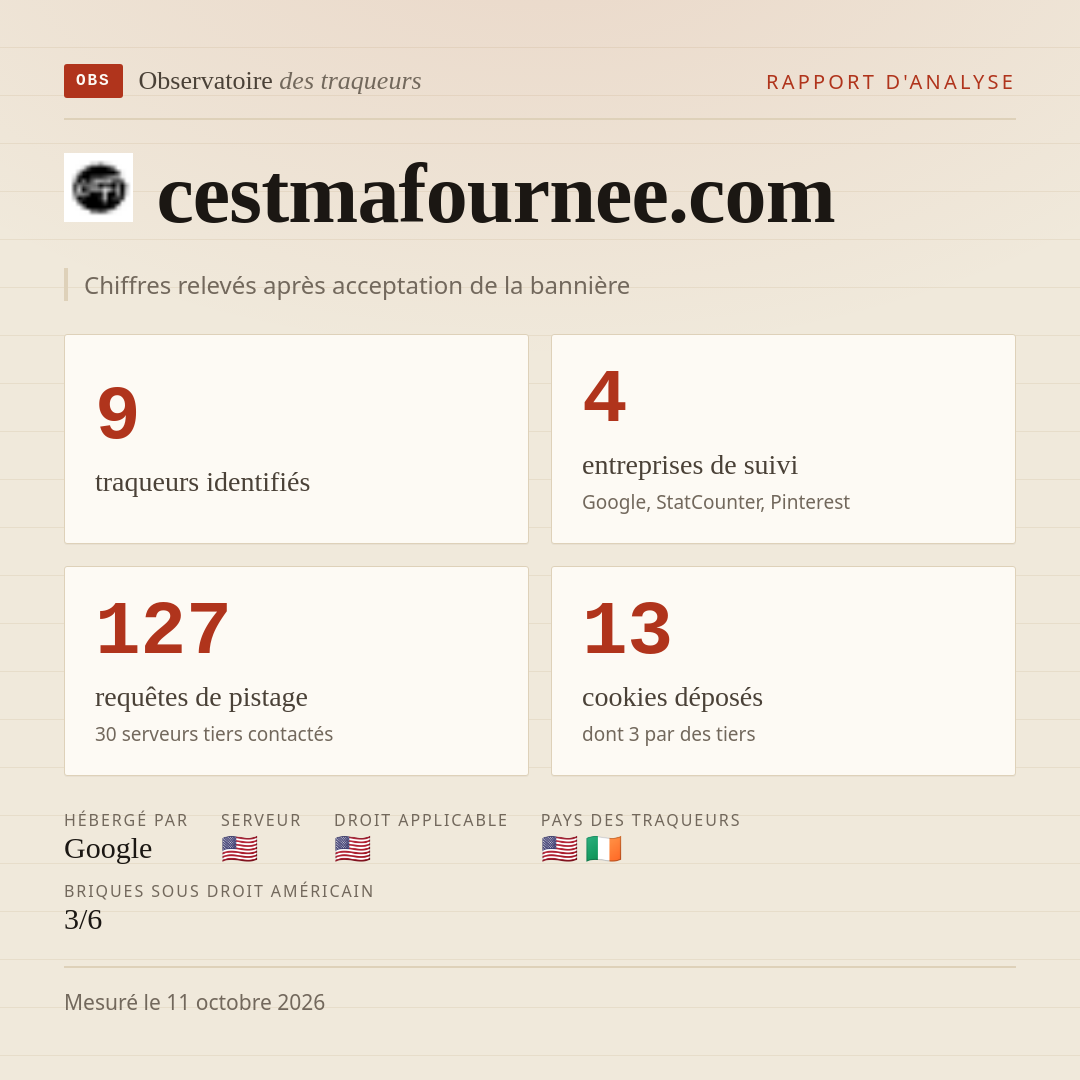Click the US flag under Pays des traqueurs

click(x=559, y=849)
